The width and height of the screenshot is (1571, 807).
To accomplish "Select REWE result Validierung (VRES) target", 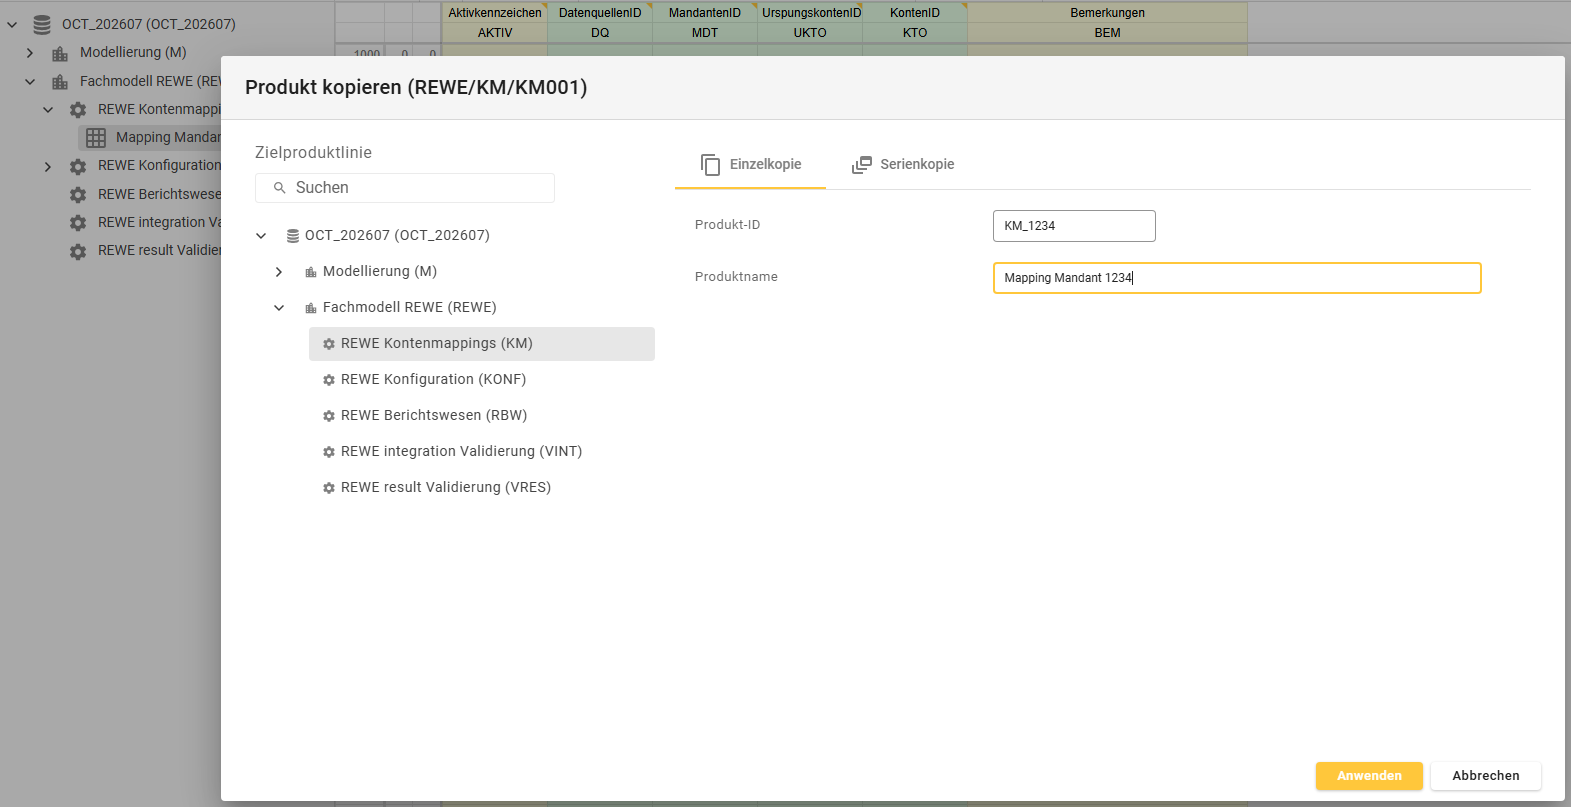I will pos(482,488).
